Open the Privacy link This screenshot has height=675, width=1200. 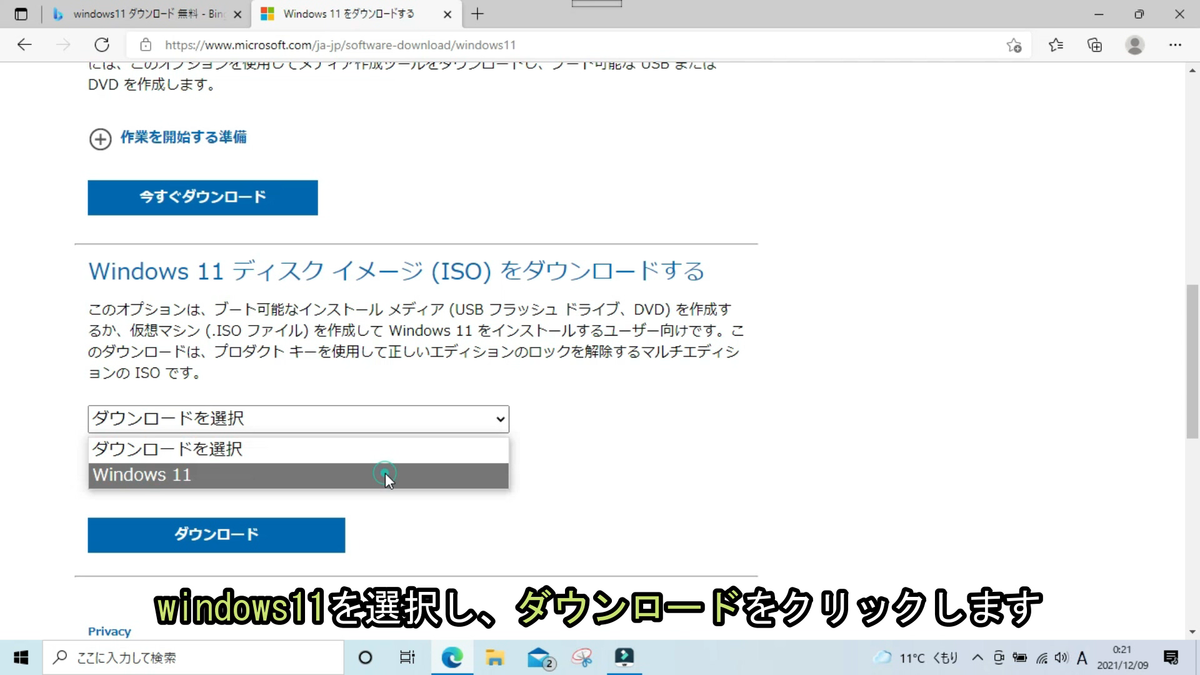(x=109, y=631)
